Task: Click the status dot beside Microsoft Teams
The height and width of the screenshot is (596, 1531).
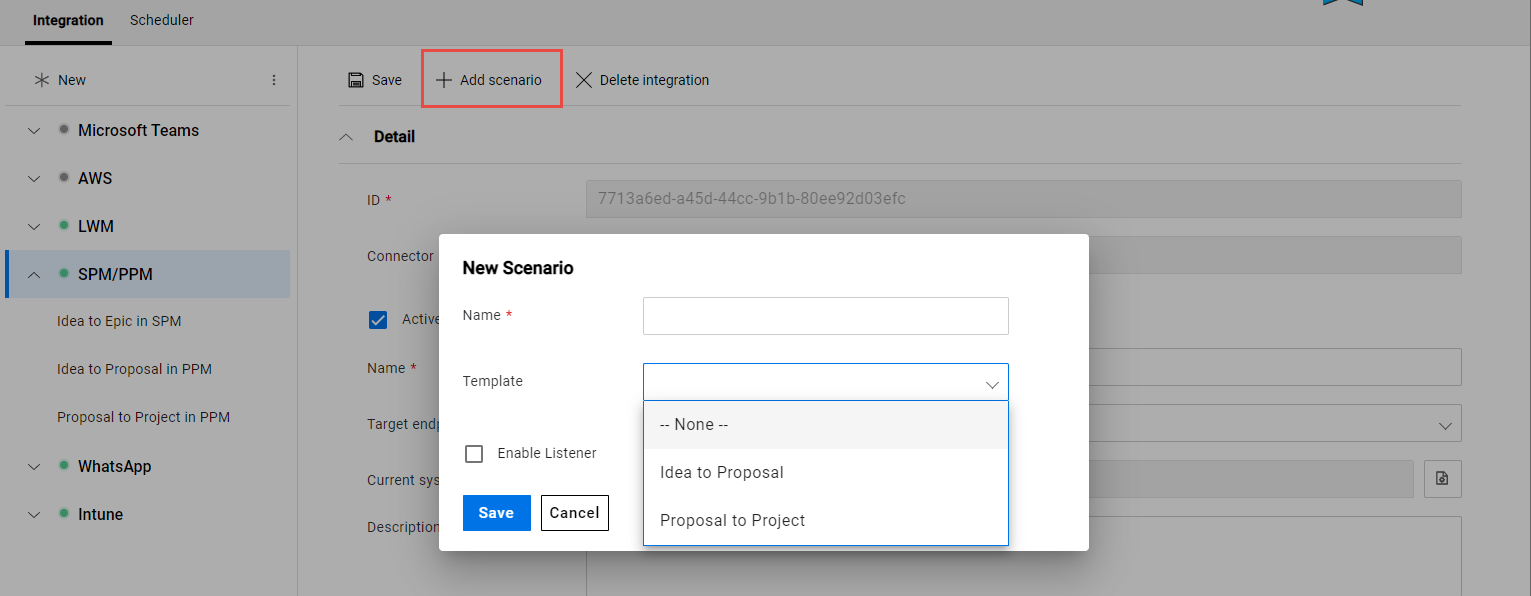Action: point(62,130)
